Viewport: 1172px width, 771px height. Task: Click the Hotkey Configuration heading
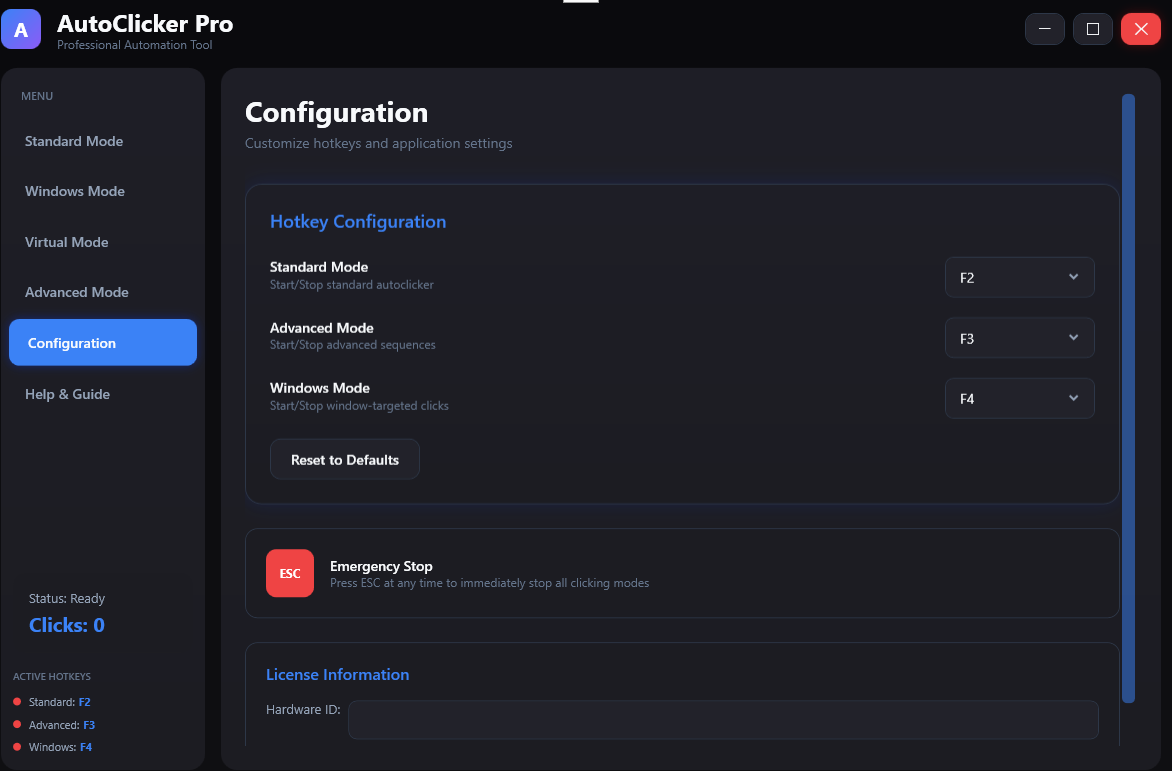(x=358, y=221)
